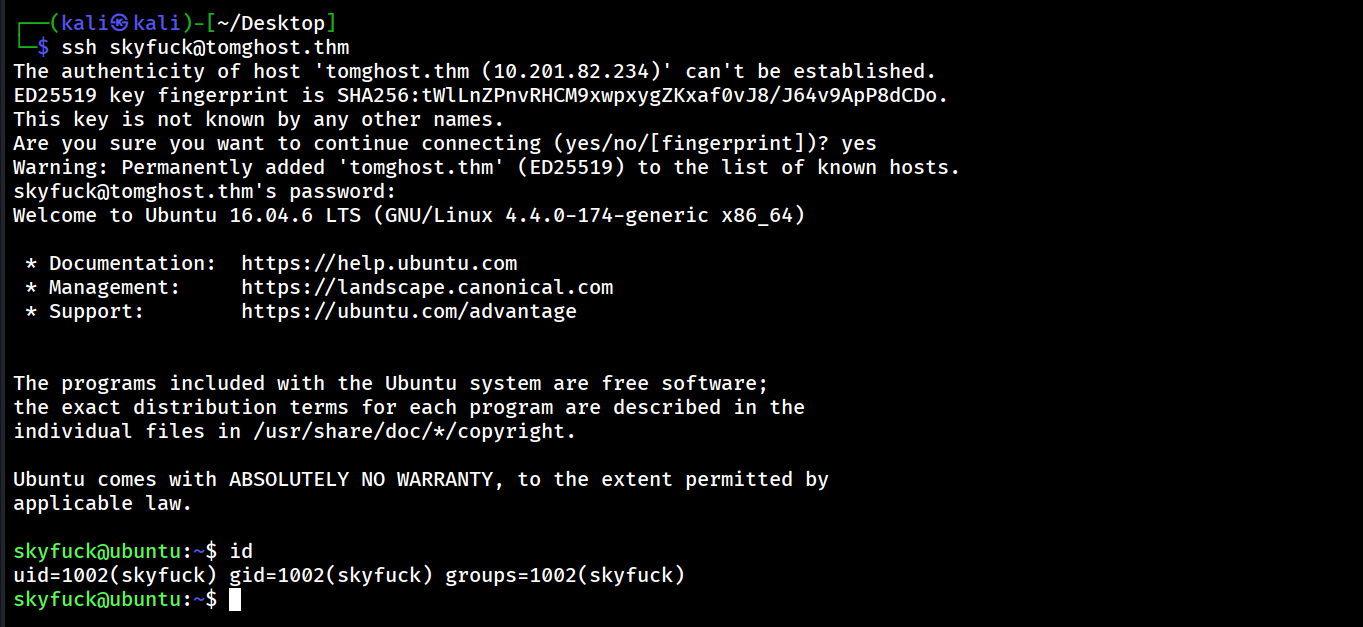Screen dimensions: 1363x627
Task: Follow the ubuntu.com/advantage support link
Action: tap(409, 312)
